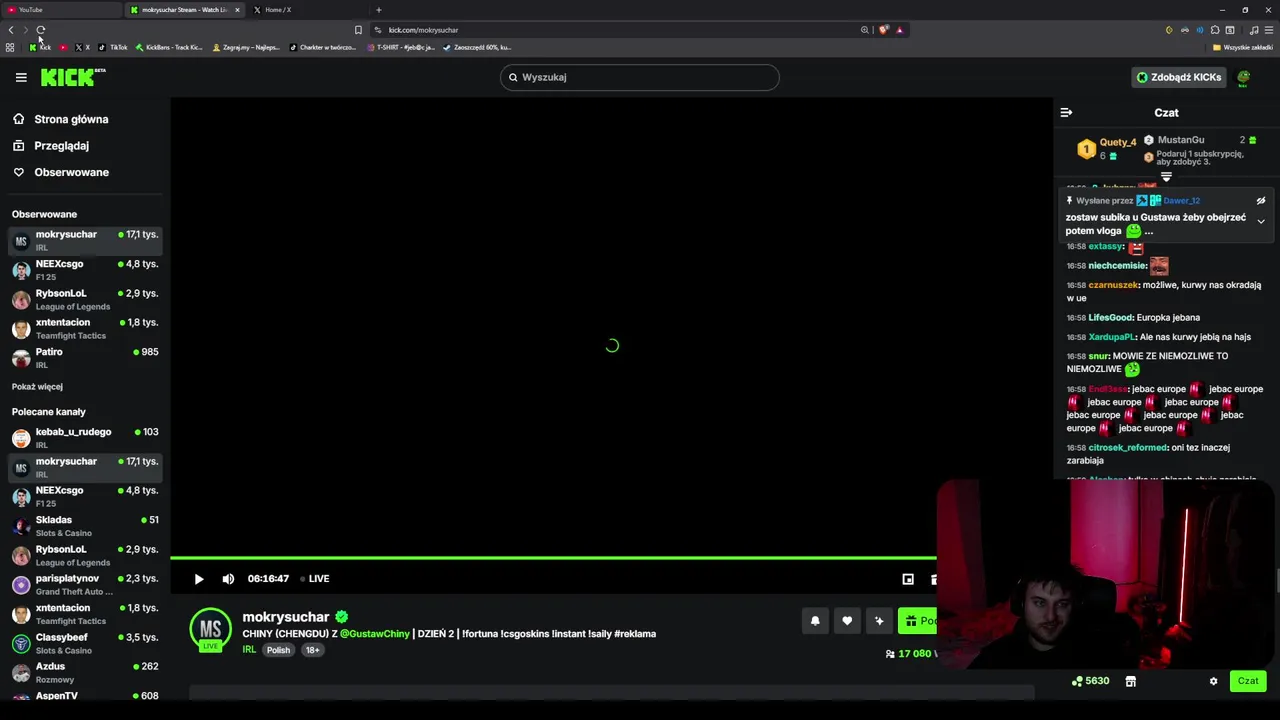Switch to the YouTube browser tab
This screenshot has height=720, width=1280.
pos(60,10)
